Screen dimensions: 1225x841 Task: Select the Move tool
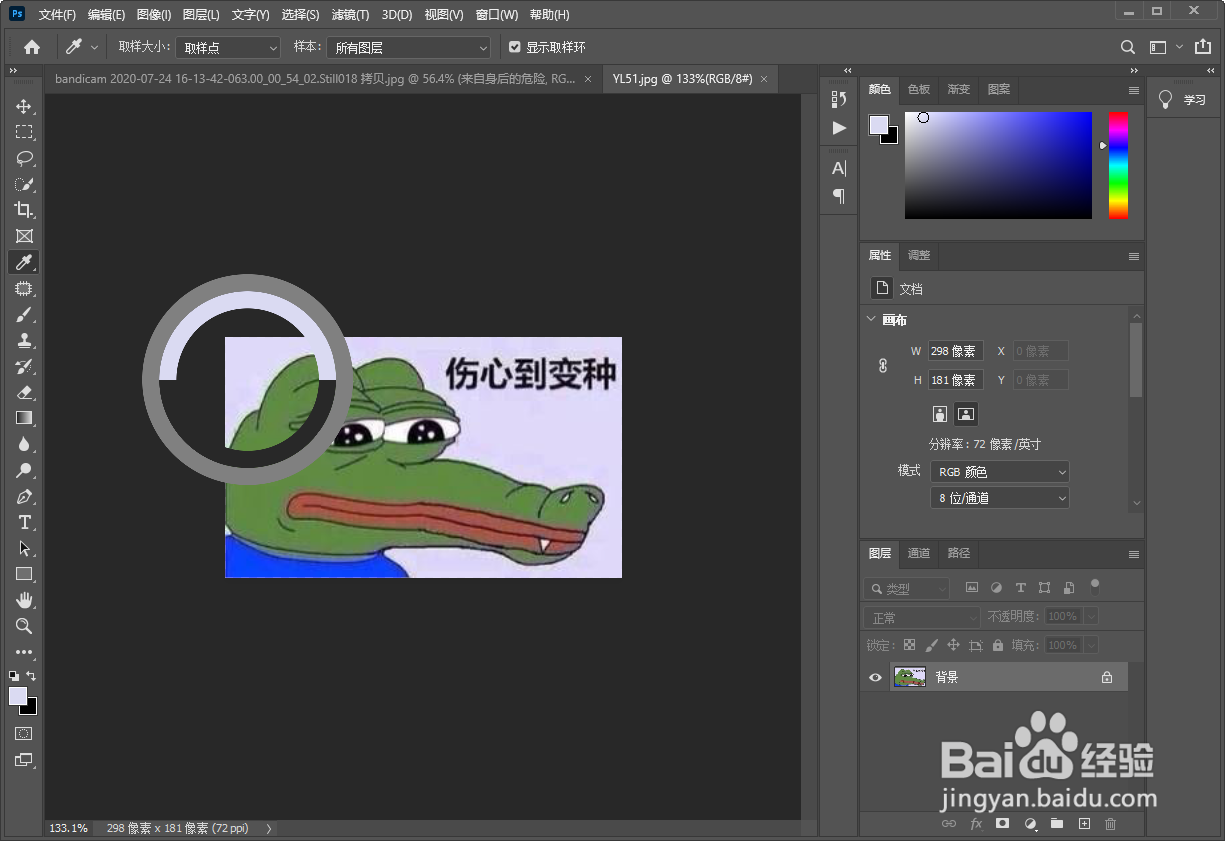pyautogui.click(x=24, y=106)
